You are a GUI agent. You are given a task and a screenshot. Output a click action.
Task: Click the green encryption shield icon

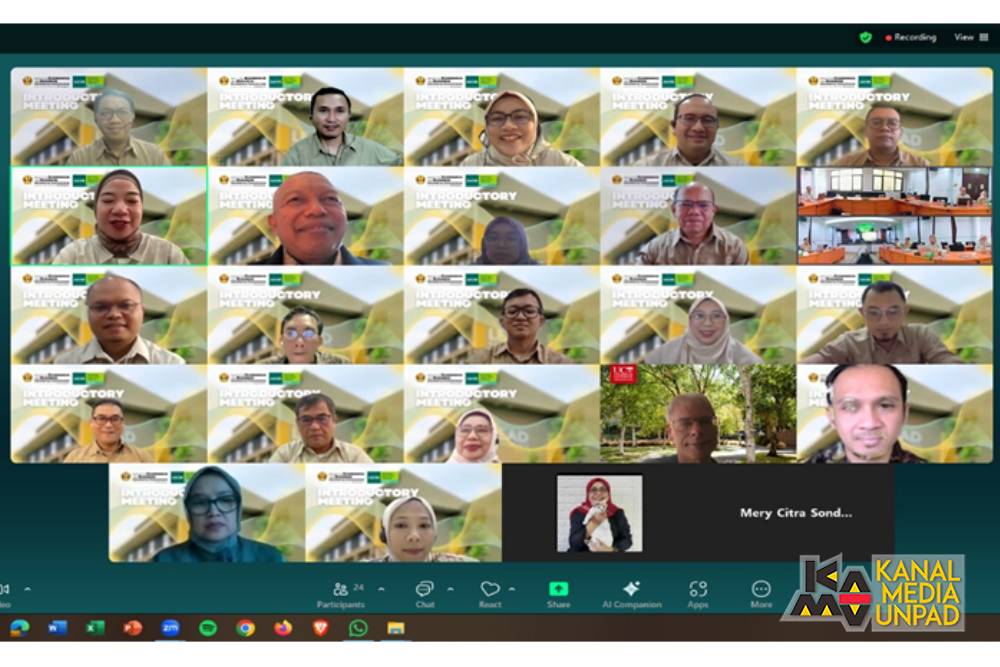pos(865,37)
